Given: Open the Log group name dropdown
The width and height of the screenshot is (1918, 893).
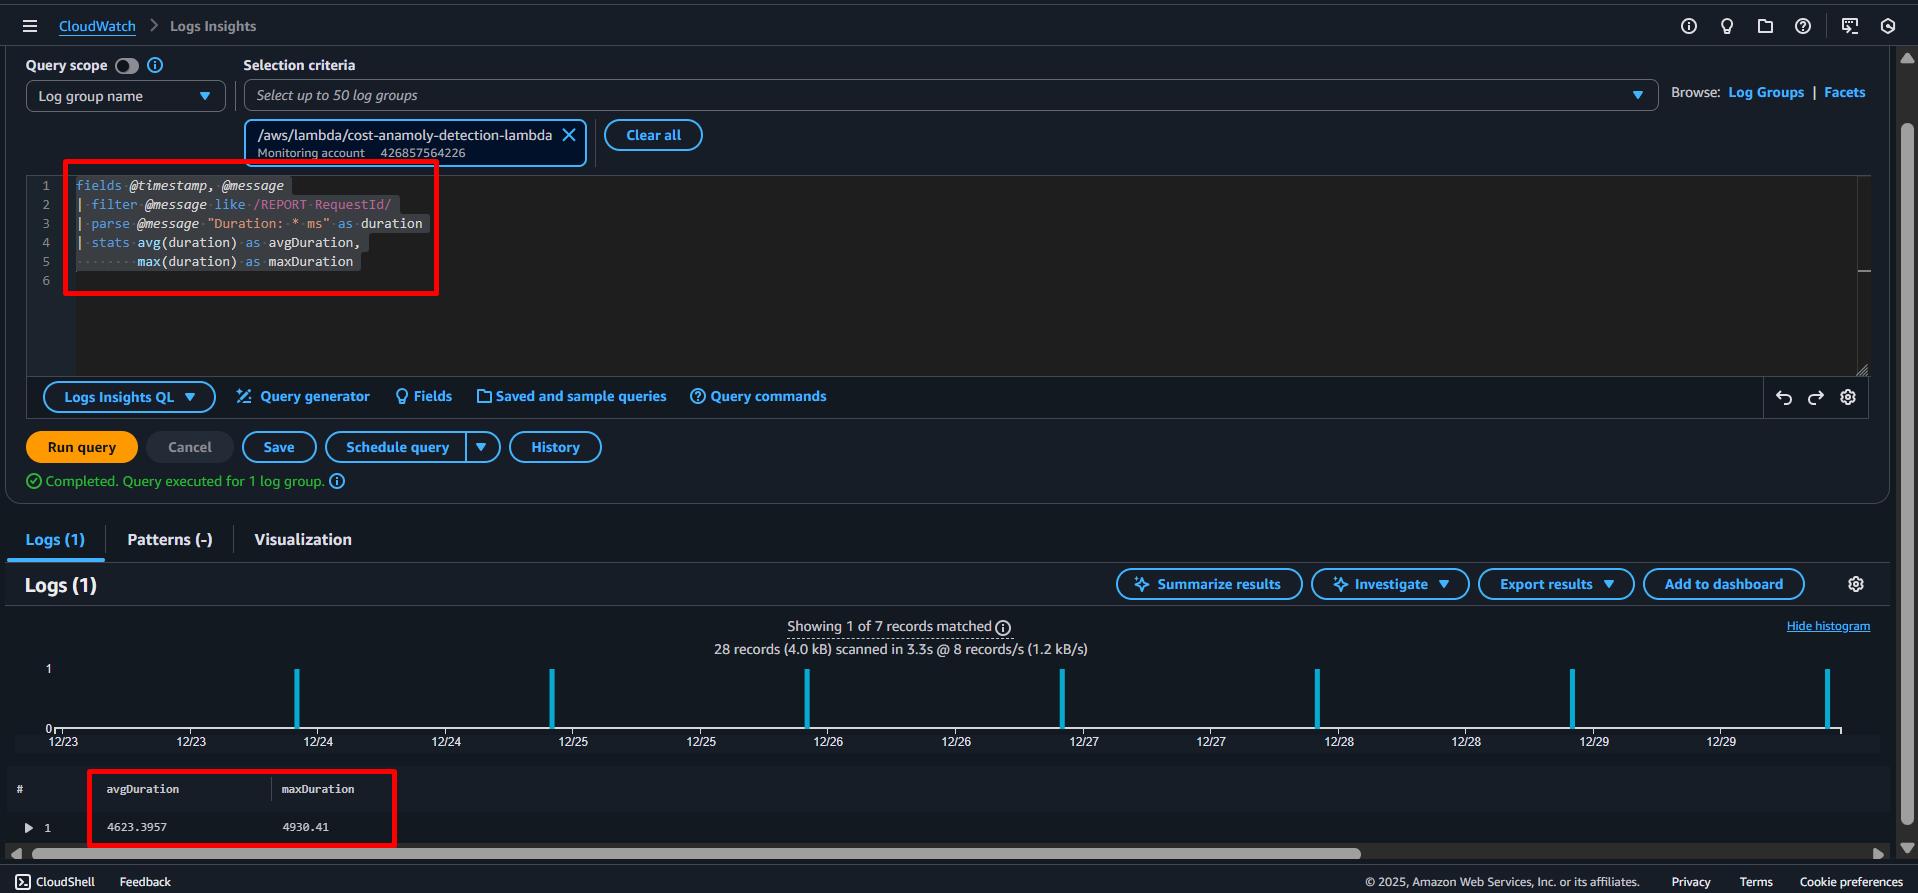Looking at the screenshot, I should (x=125, y=96).
